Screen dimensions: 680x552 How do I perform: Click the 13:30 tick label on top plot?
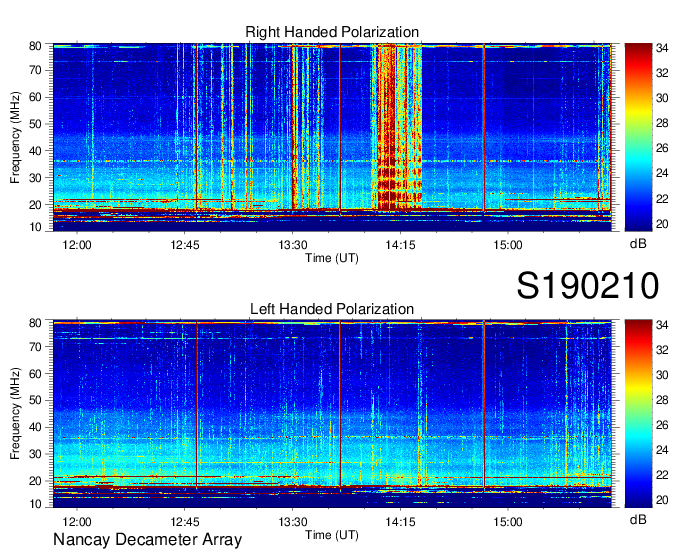[x=293, y=245]
